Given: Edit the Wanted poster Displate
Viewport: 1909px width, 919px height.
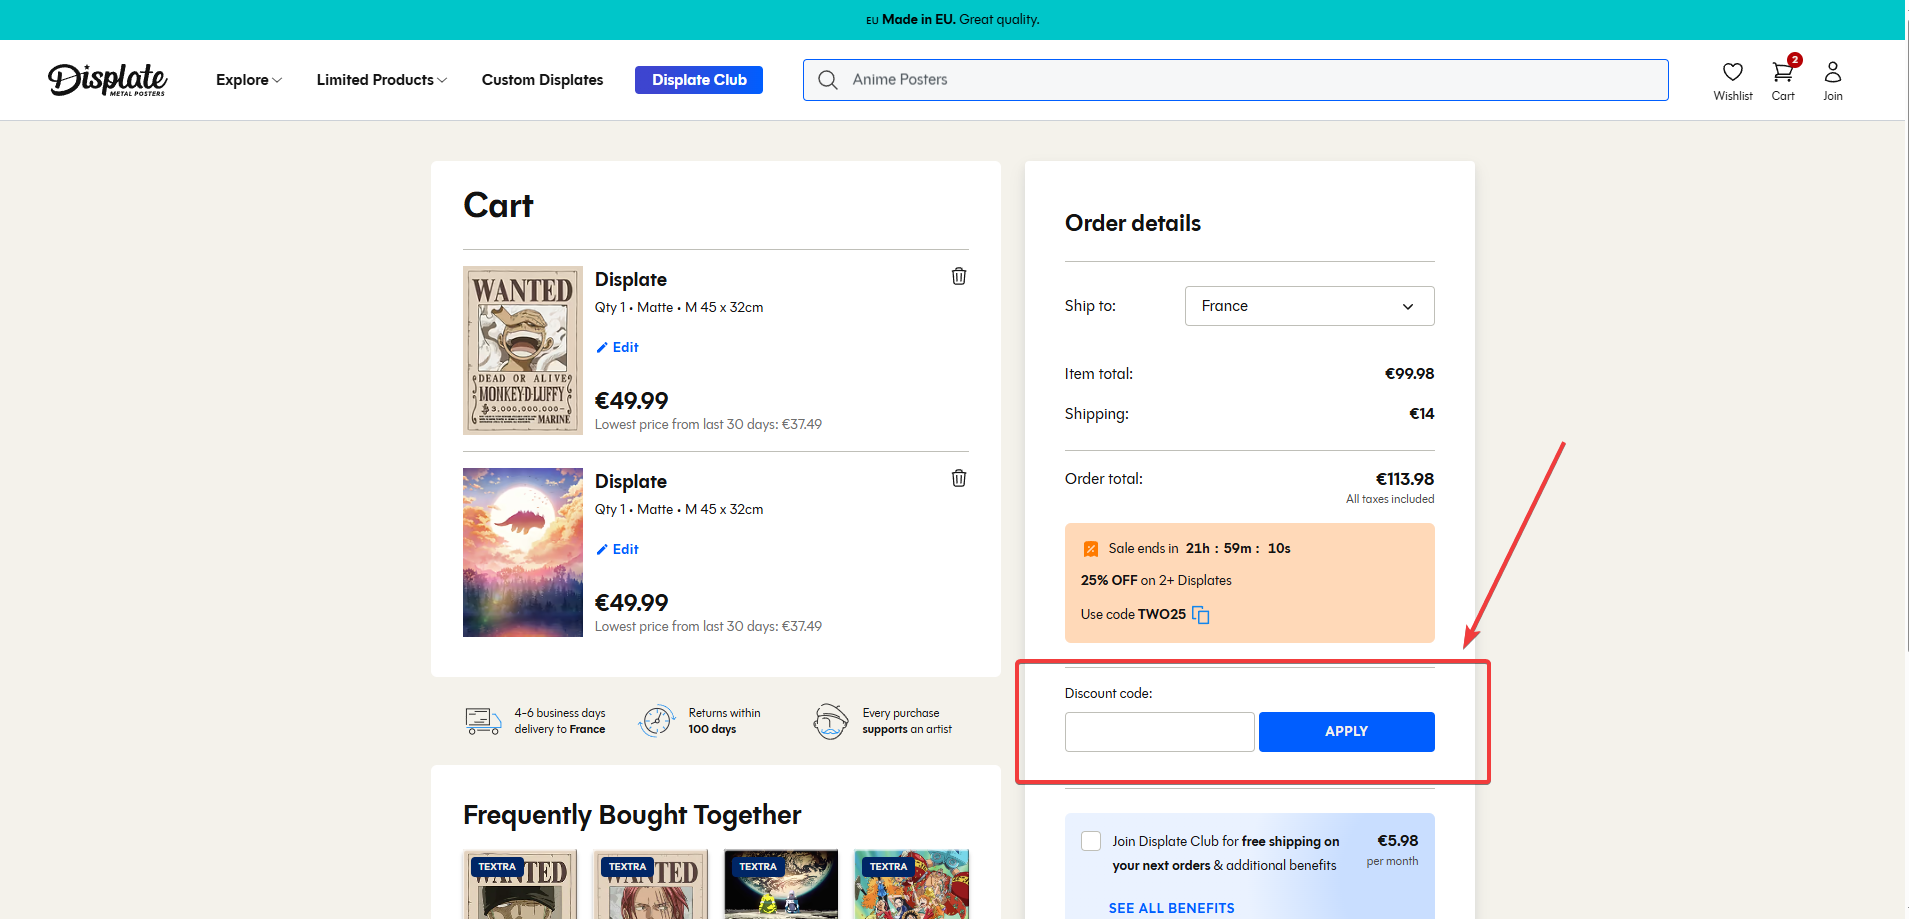Looking at the screenshot, I should tap(617, 347).
